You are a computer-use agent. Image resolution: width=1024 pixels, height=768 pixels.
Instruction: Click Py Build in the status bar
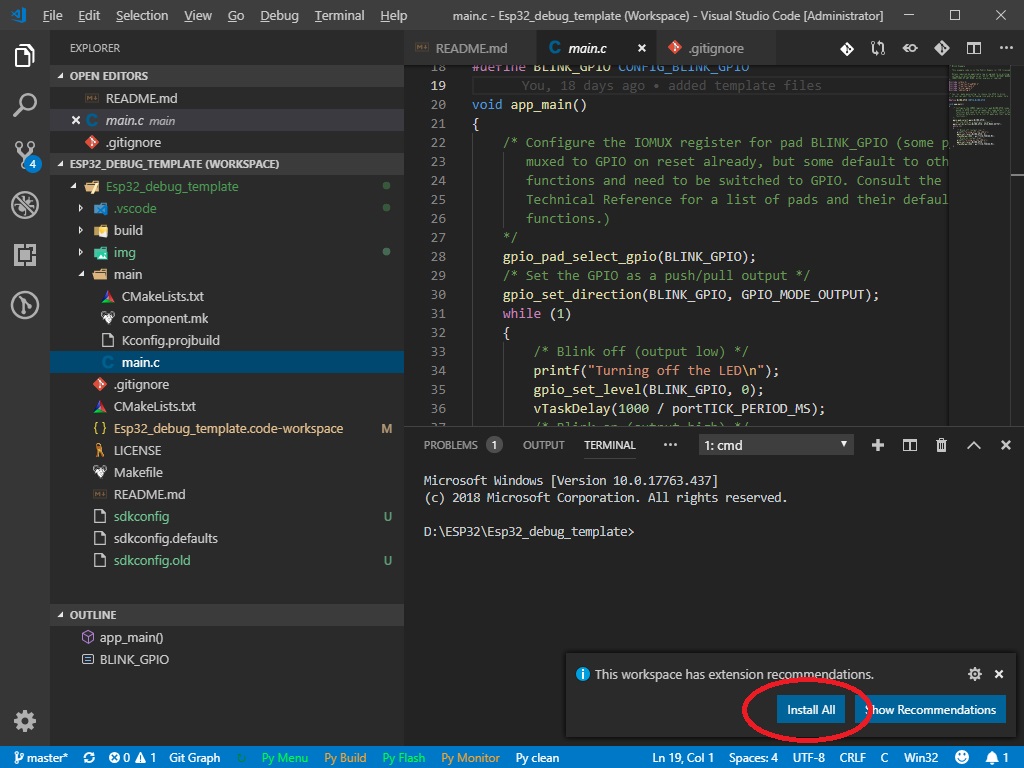tap(345, 758)
